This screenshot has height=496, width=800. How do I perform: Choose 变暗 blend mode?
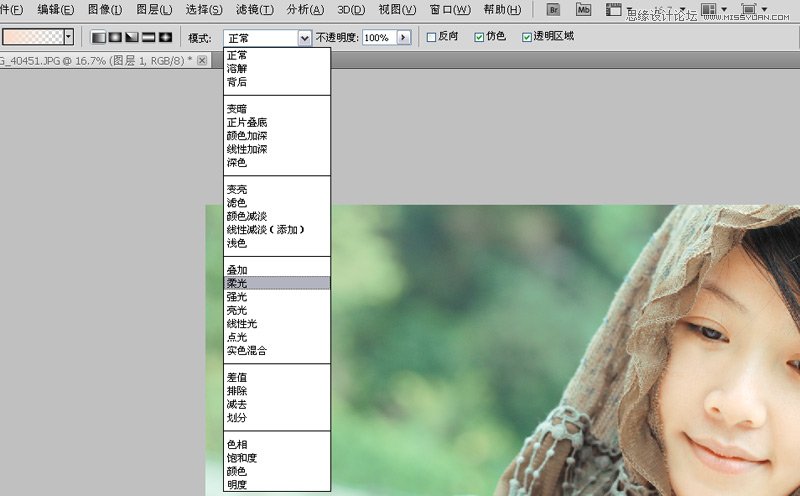[x=277, y=109]
